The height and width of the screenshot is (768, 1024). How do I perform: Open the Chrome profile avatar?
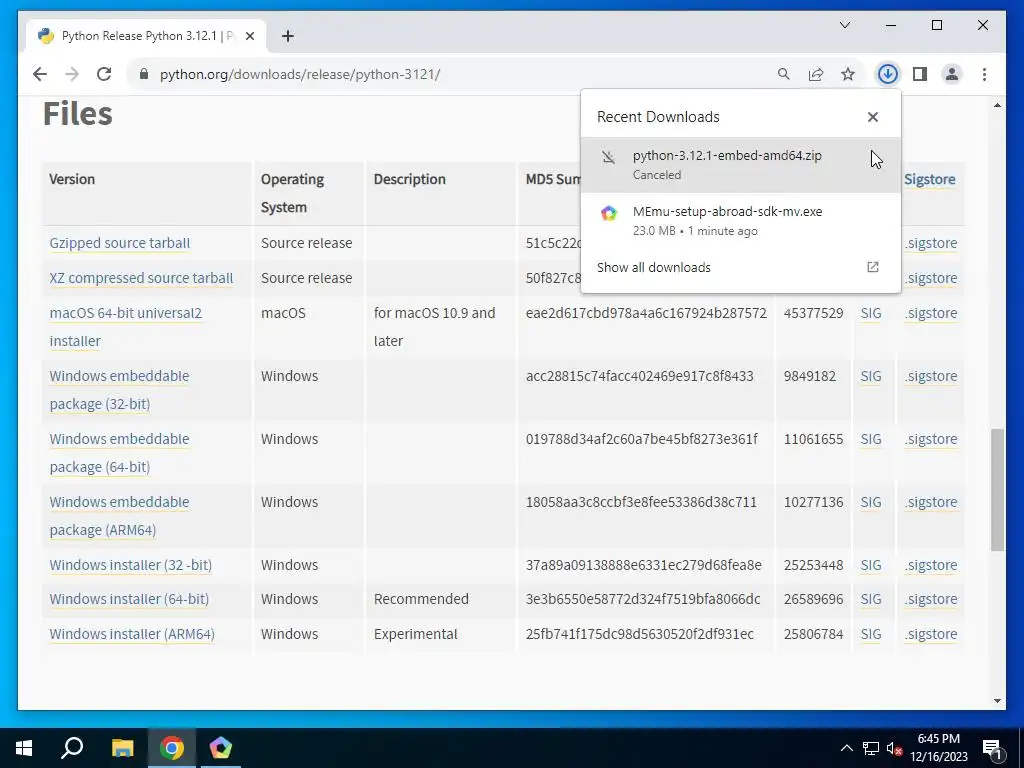[952, 74]
